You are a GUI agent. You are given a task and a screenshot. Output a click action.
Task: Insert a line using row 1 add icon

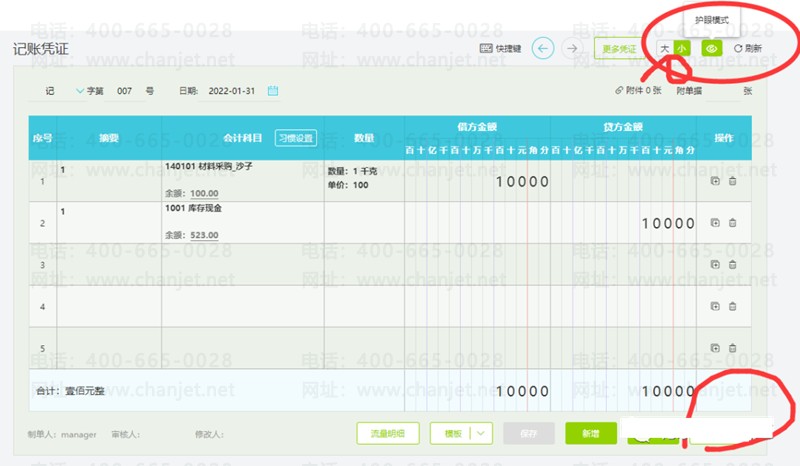tap(715, 181)
